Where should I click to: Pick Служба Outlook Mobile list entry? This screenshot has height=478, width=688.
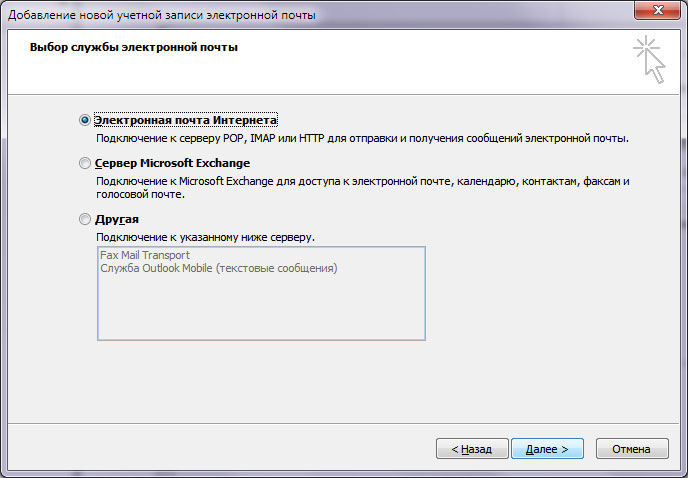pos(219,268)
